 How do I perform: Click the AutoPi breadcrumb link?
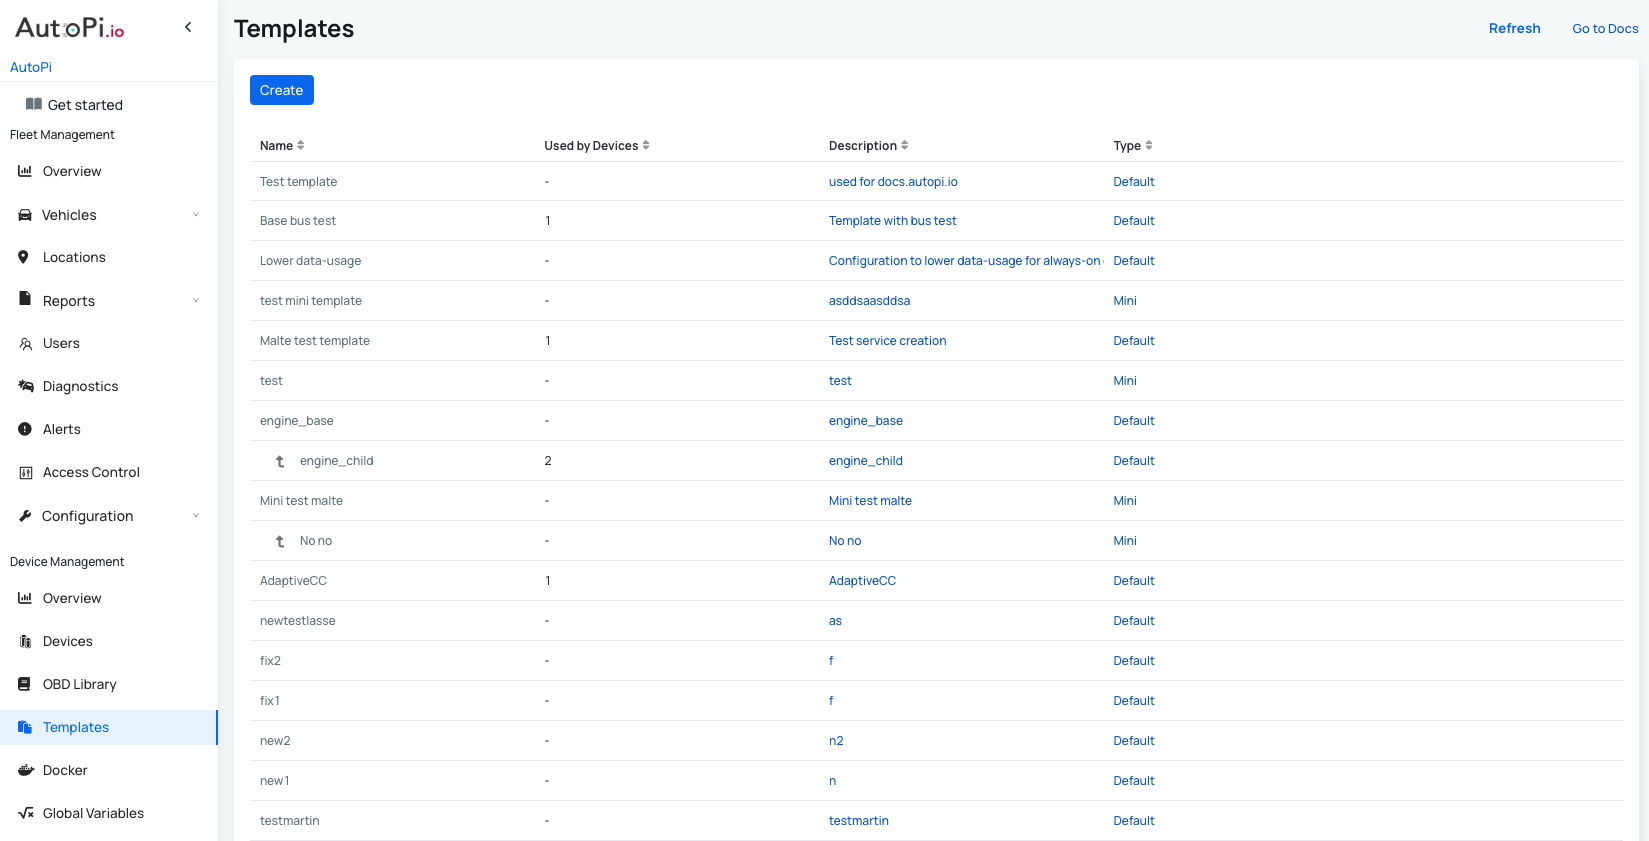31,67
